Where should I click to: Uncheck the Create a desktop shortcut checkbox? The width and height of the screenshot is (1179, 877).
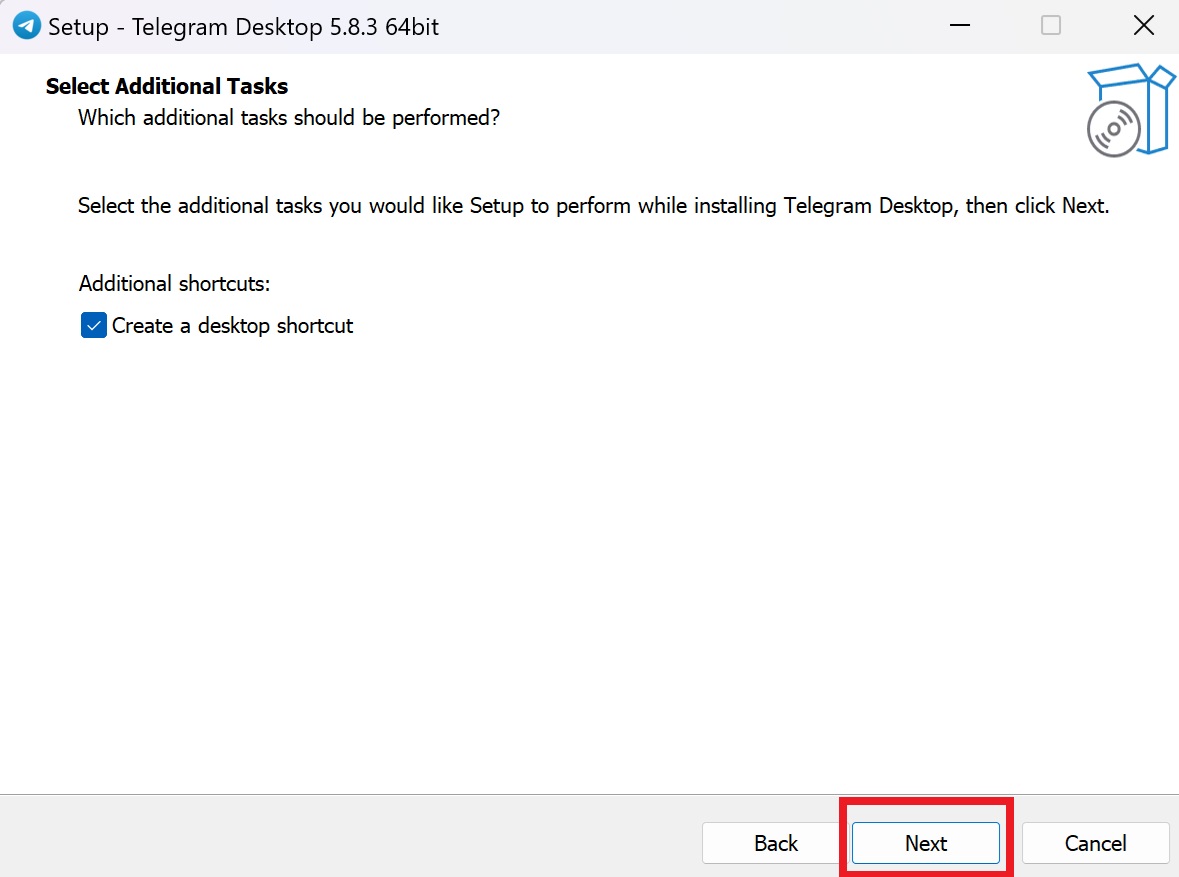(x=93, y=326)
